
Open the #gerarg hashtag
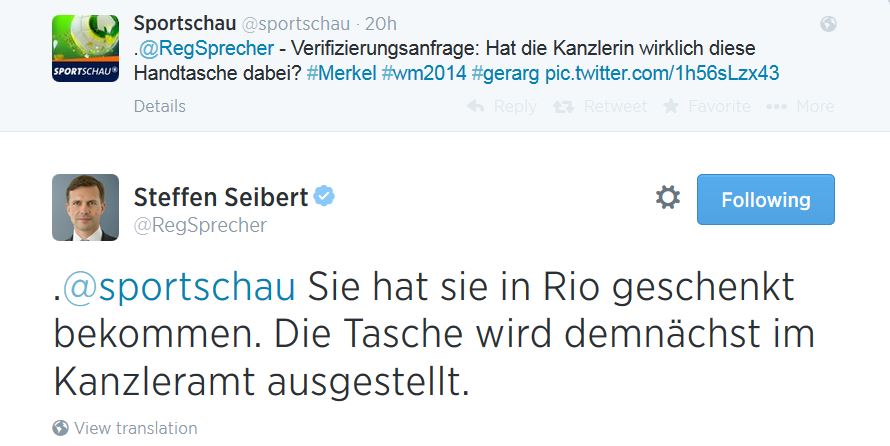tap(506, 73)
